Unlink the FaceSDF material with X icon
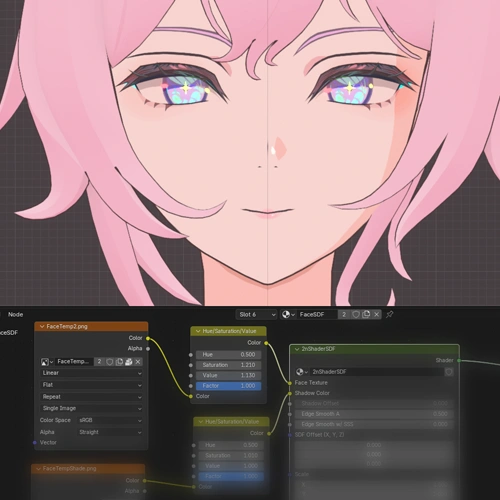The height and width of the screenshot is (500, 500). click(x=376, y=314)
